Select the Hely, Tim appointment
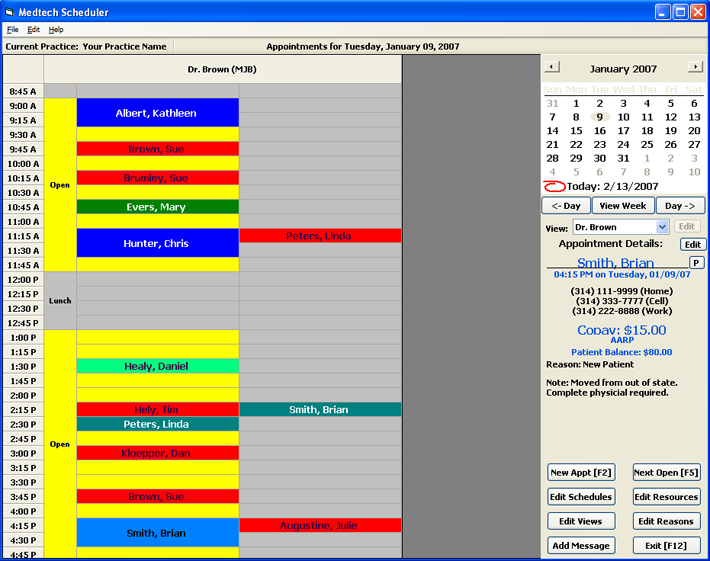Image resolution: width=710 pixels, height=561 pixels. pyautogui.click(x=158, y=410)
